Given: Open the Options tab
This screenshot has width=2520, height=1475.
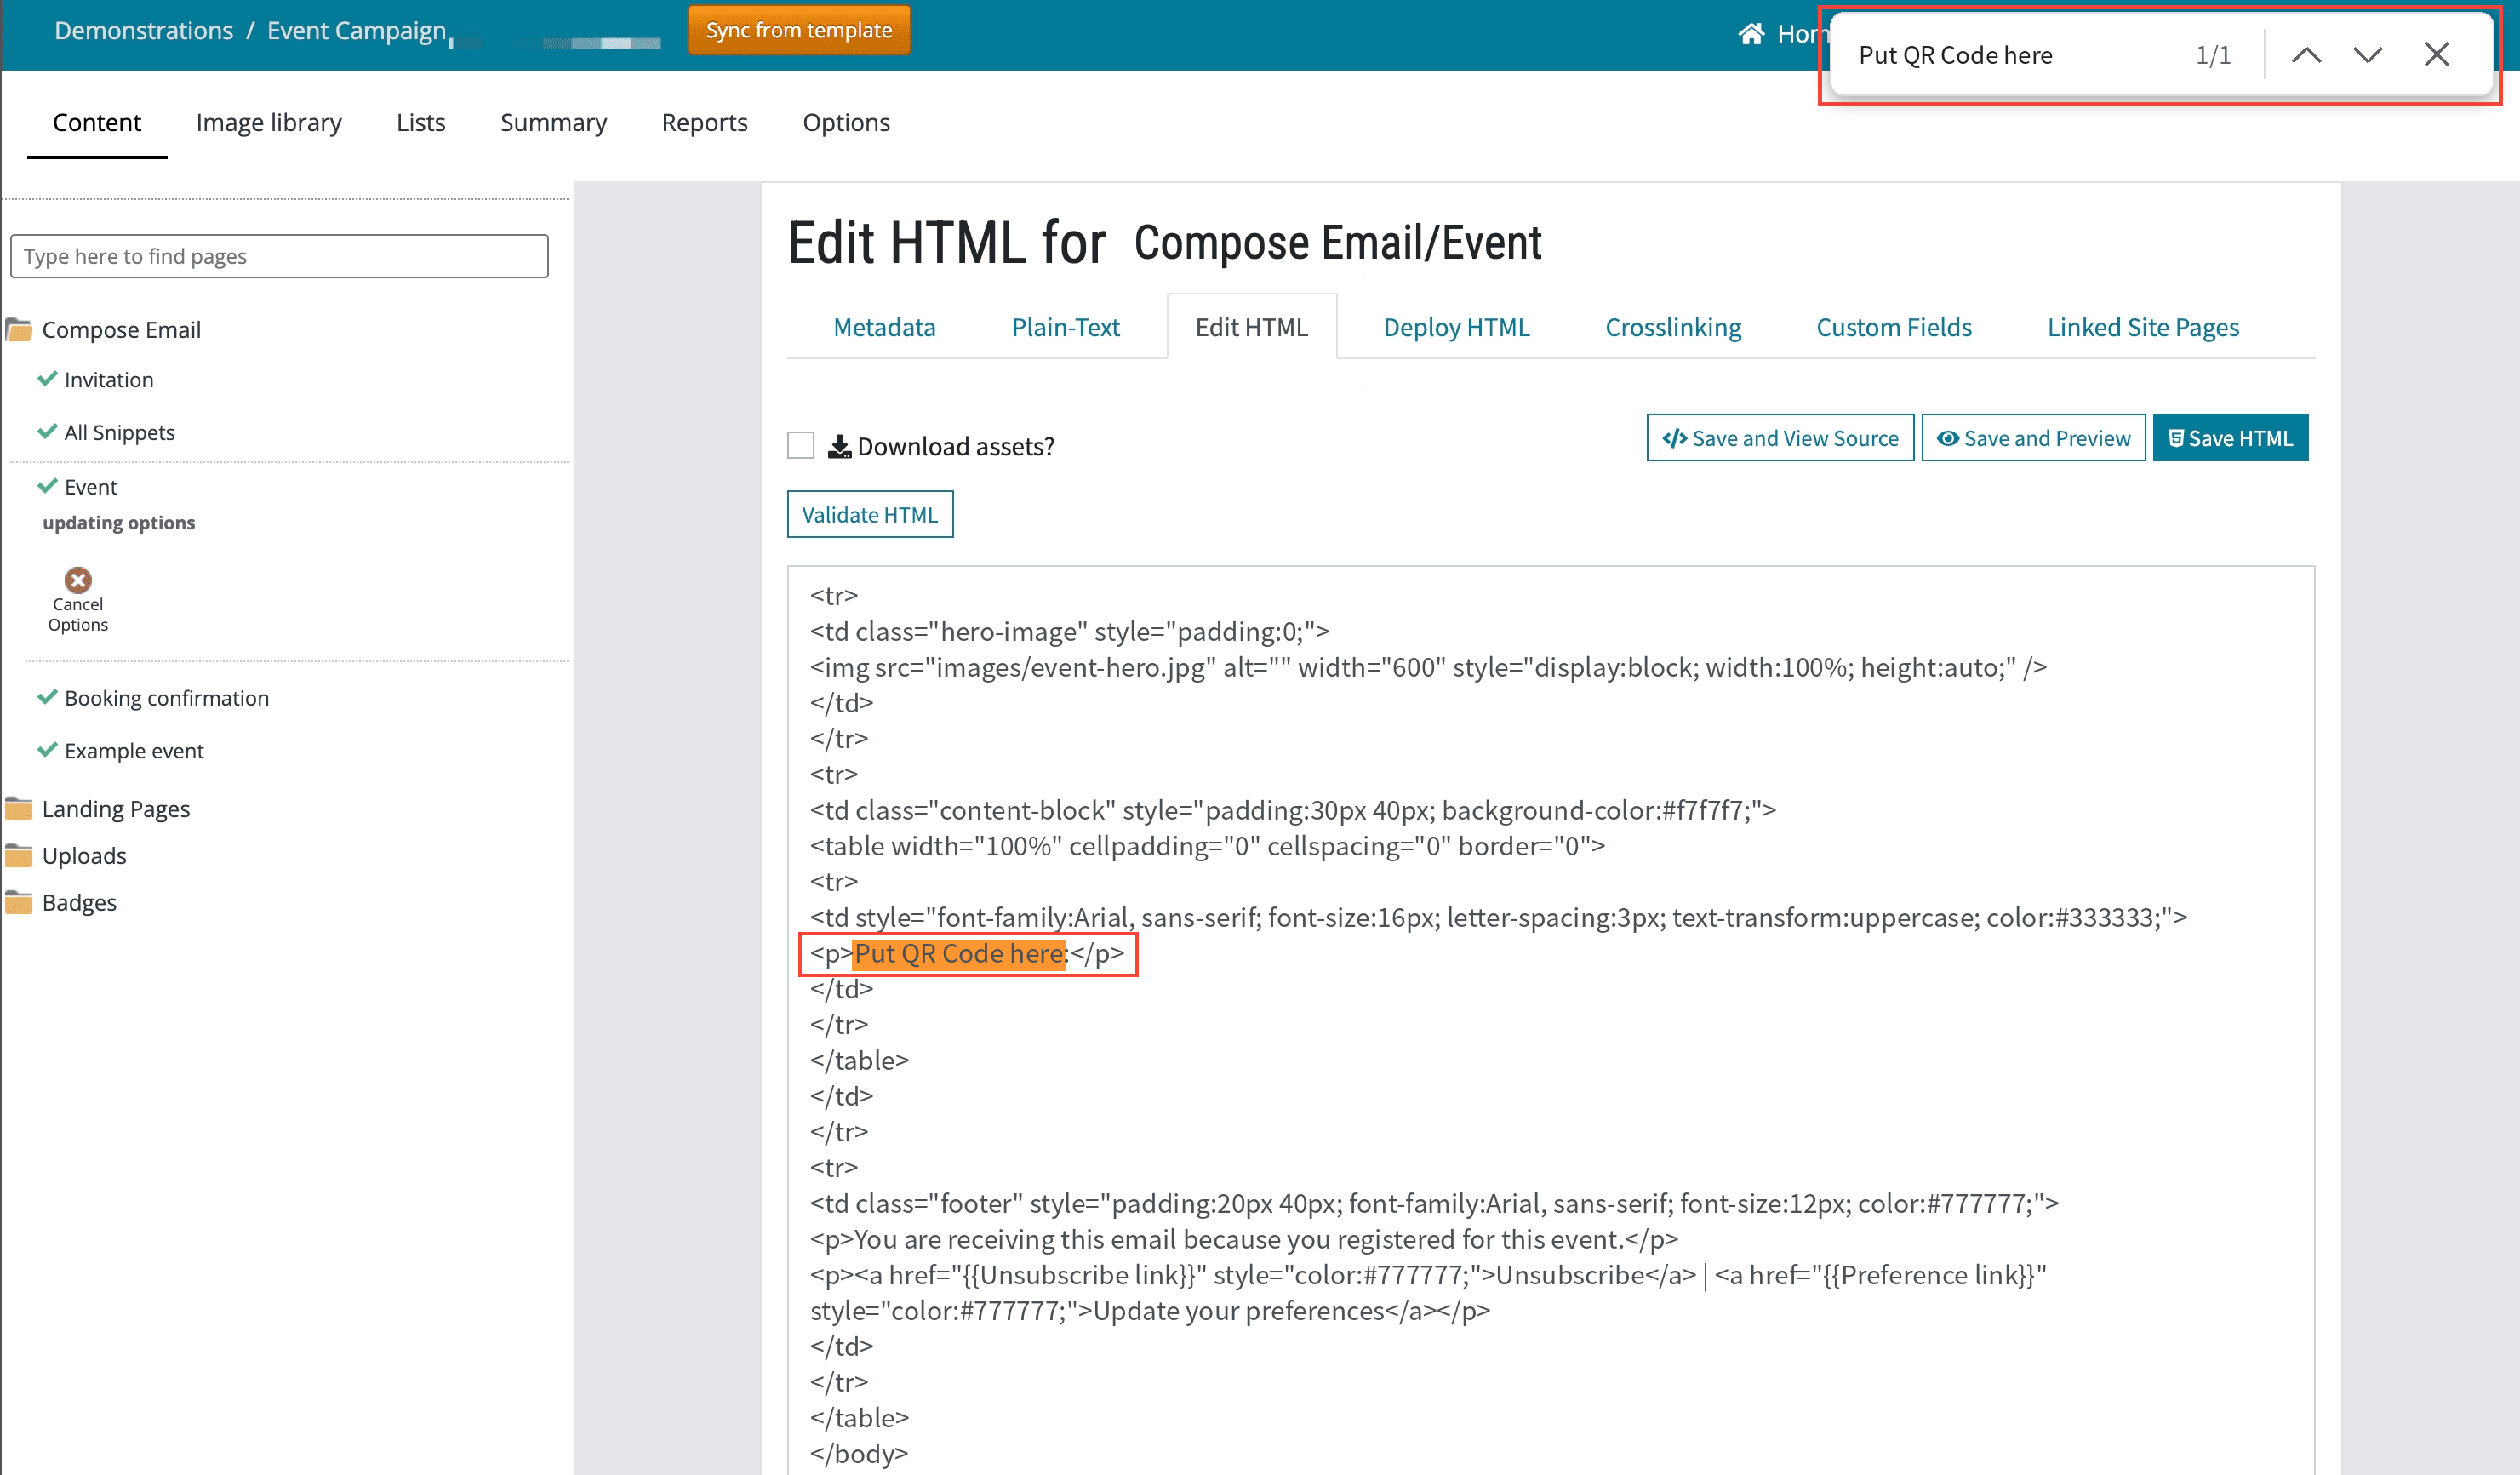Looking at the screenshot, I should (x=845, y=122).
